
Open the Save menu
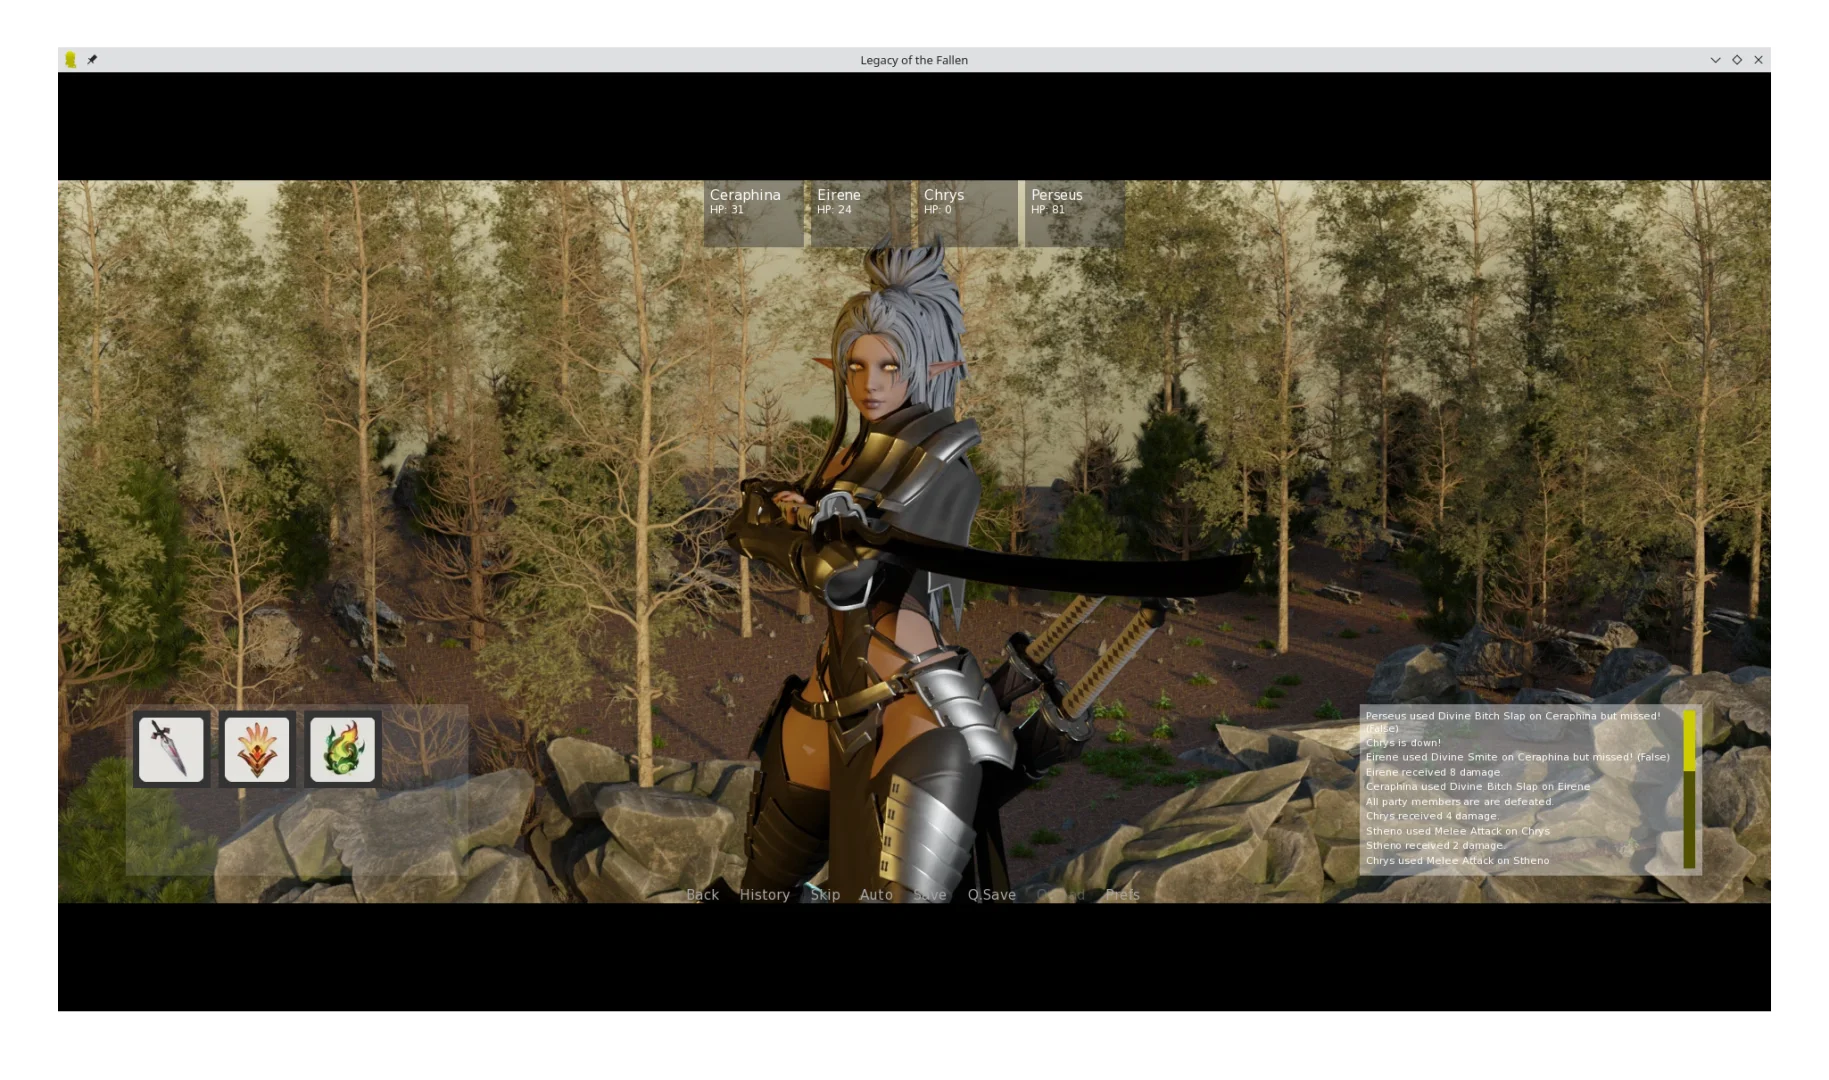click(x=929, y=895)
